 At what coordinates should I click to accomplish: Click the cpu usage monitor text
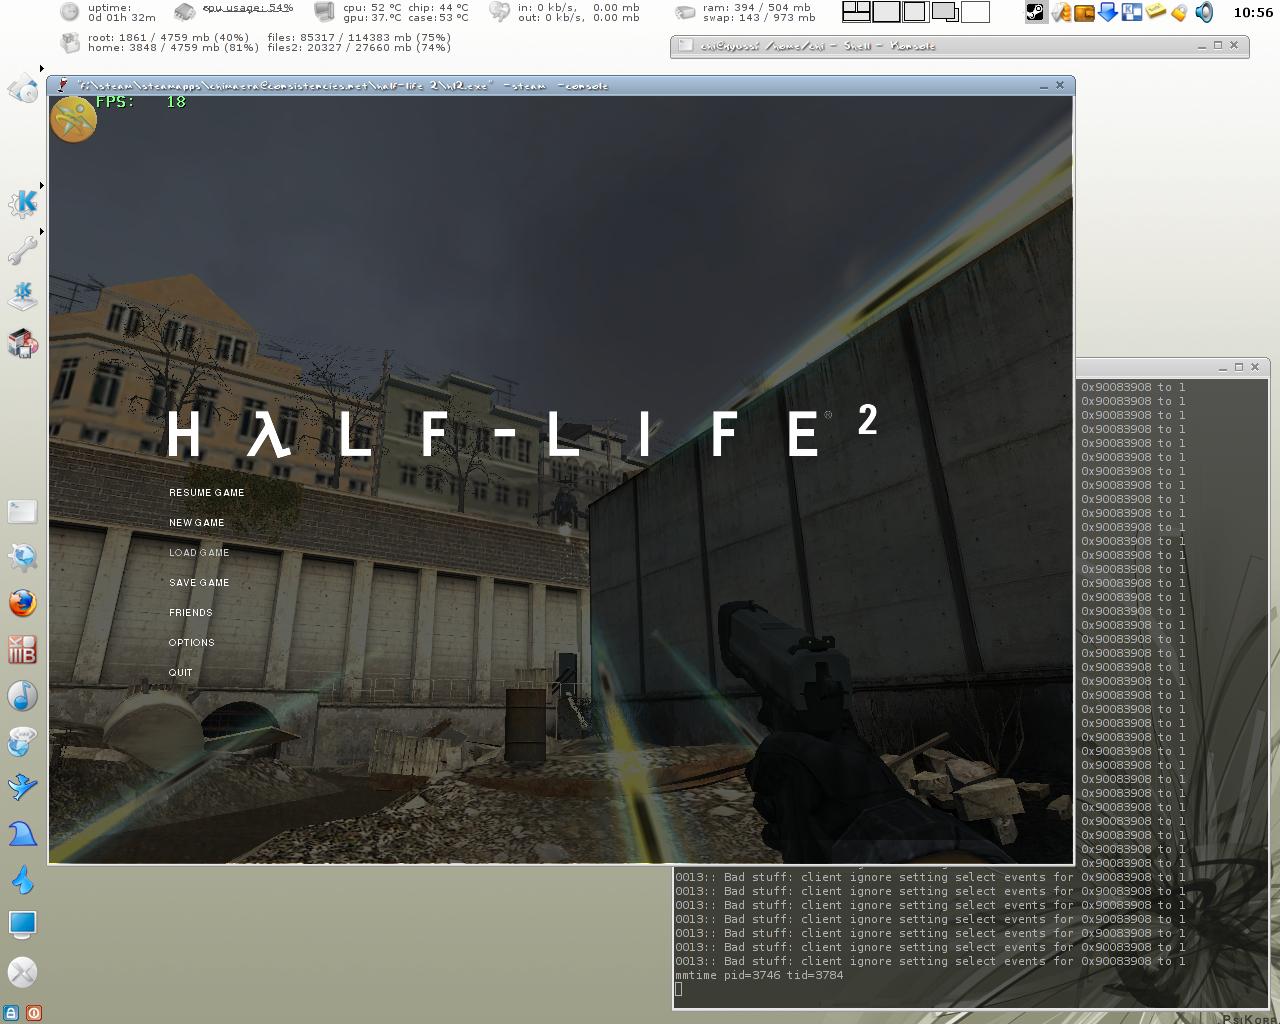(x=248, y=8)
